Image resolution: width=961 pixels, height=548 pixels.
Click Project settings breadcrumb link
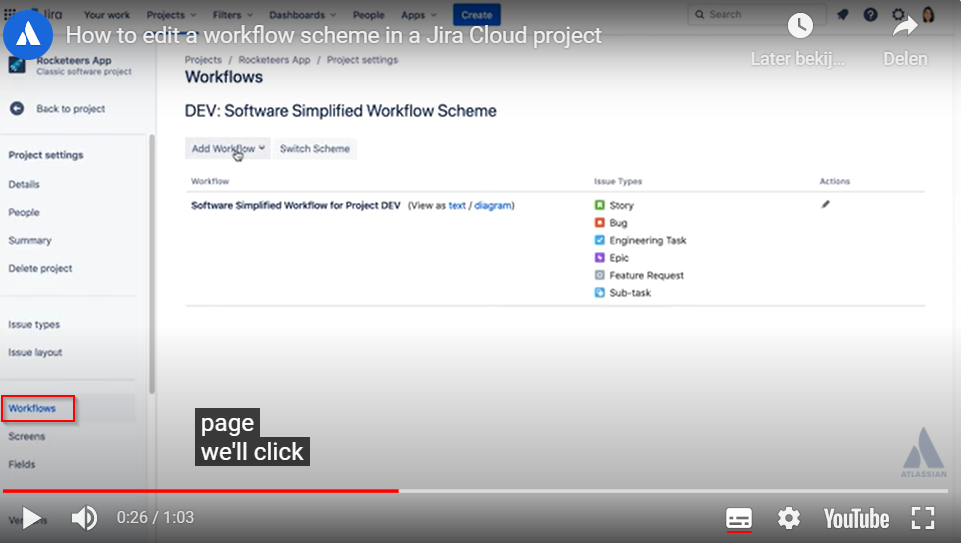click(362, 60)
